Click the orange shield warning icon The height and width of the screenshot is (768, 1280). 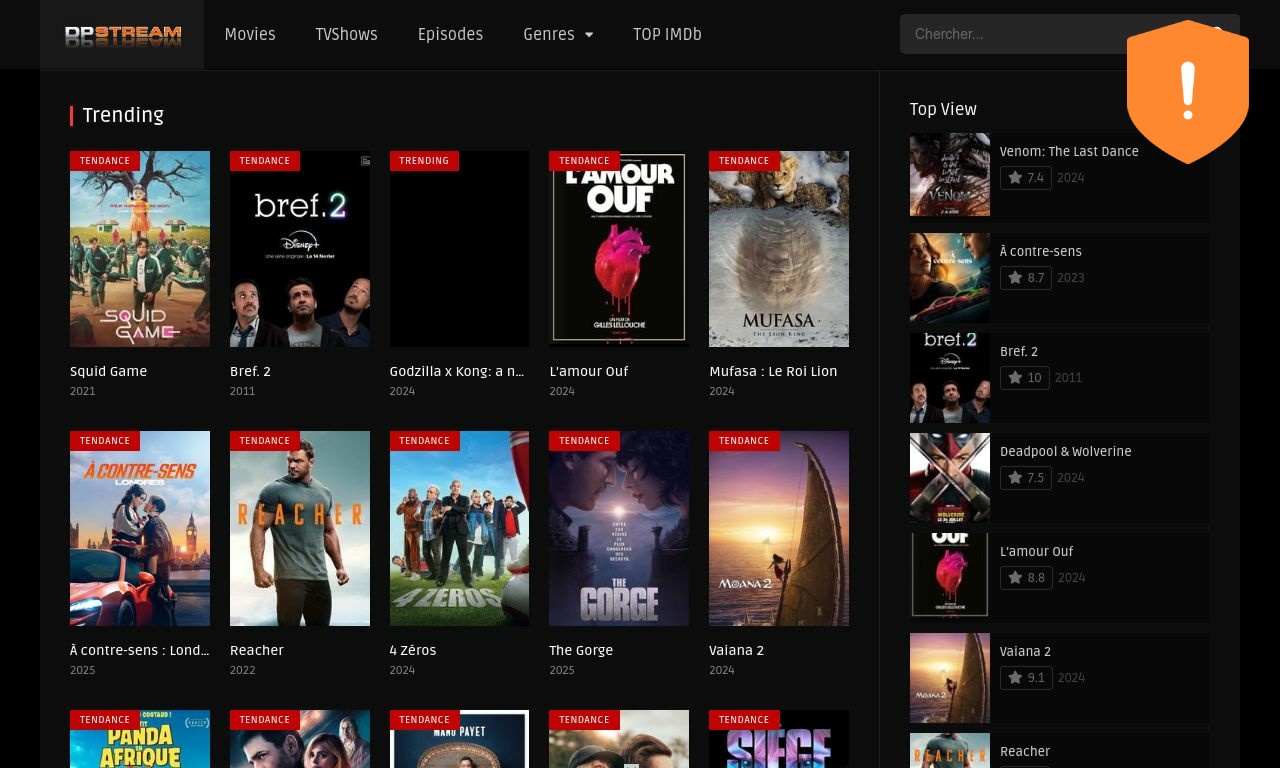[1187, 92]
